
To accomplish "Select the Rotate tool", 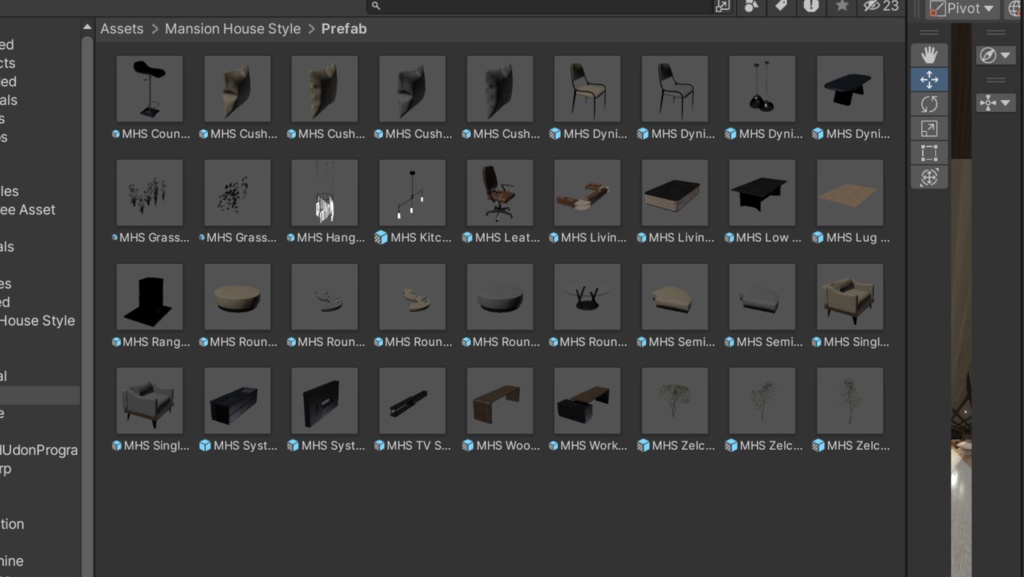I will click(929, 103).
